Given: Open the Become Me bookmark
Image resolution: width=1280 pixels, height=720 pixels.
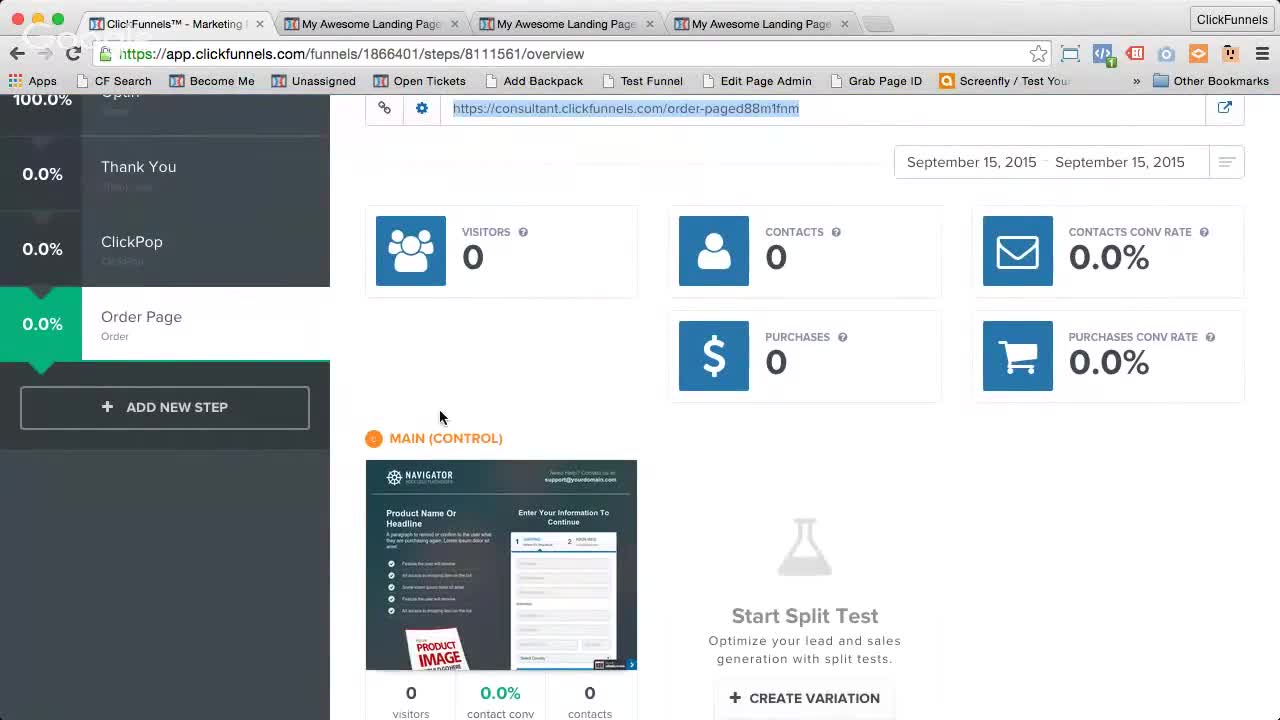Looking at the screenshot, I should point(212,81).
